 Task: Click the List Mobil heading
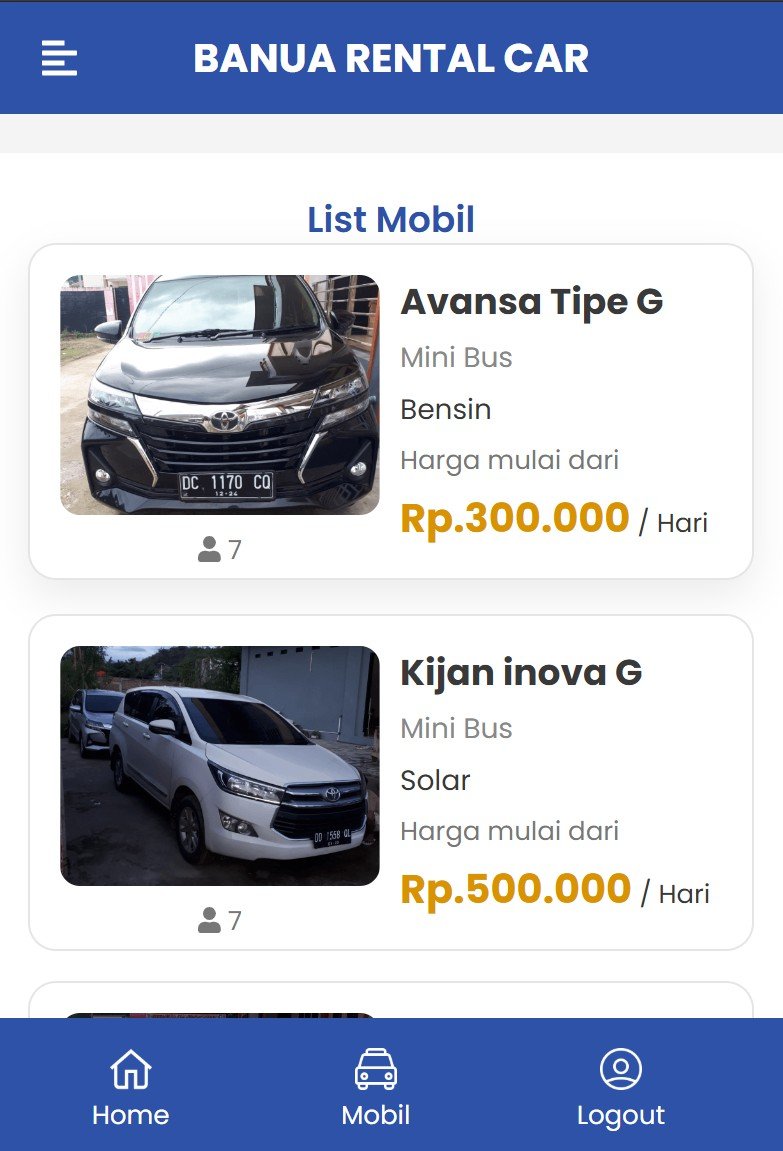tap(391, 219)
